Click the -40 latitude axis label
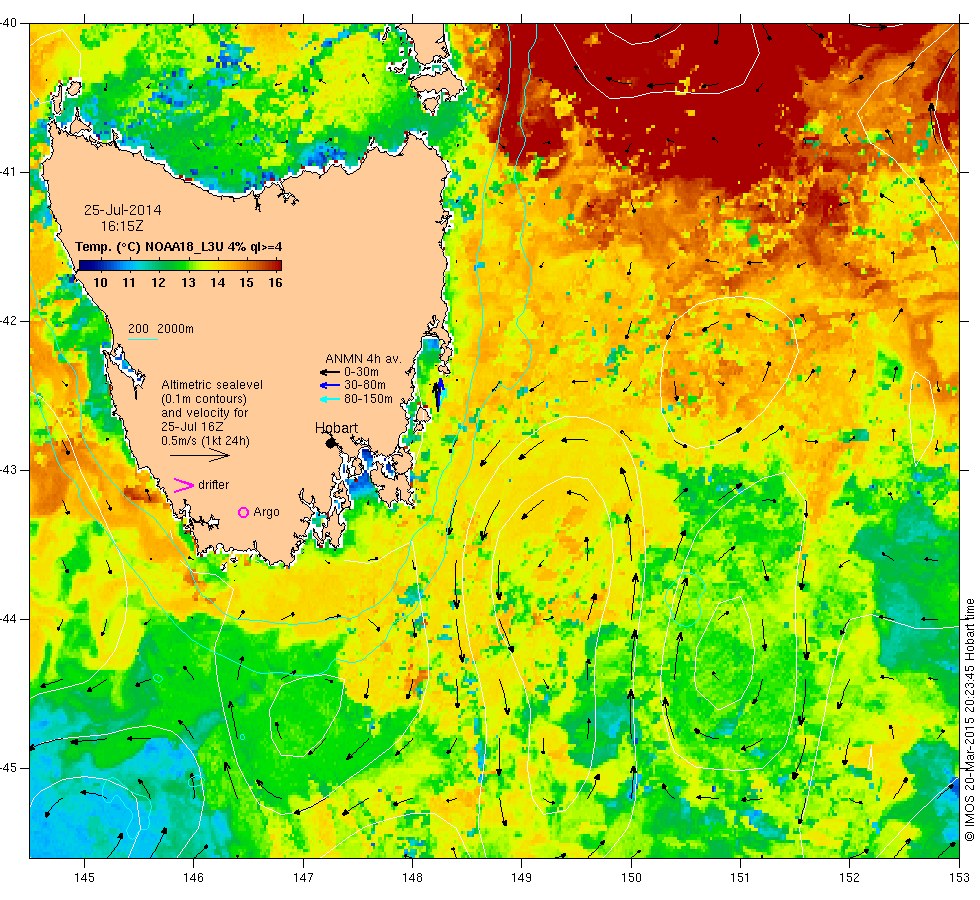980x900 pixels. point(8,23)
